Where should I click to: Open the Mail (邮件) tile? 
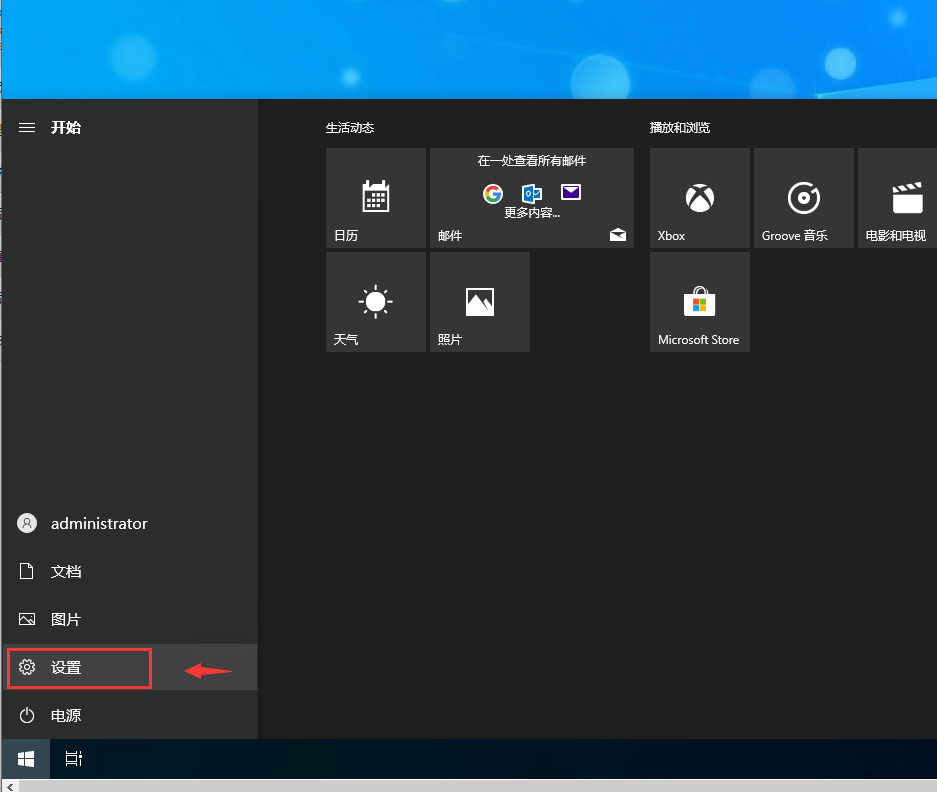(531, 198)
